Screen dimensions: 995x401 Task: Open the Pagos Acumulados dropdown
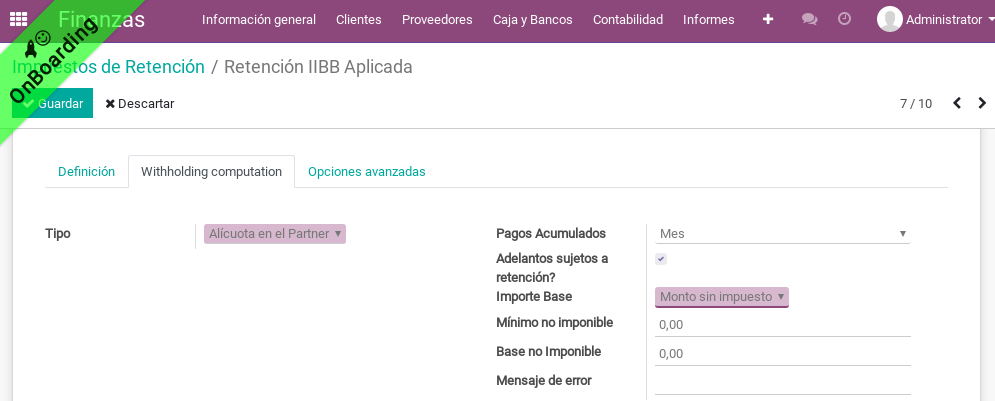point(782,233)
